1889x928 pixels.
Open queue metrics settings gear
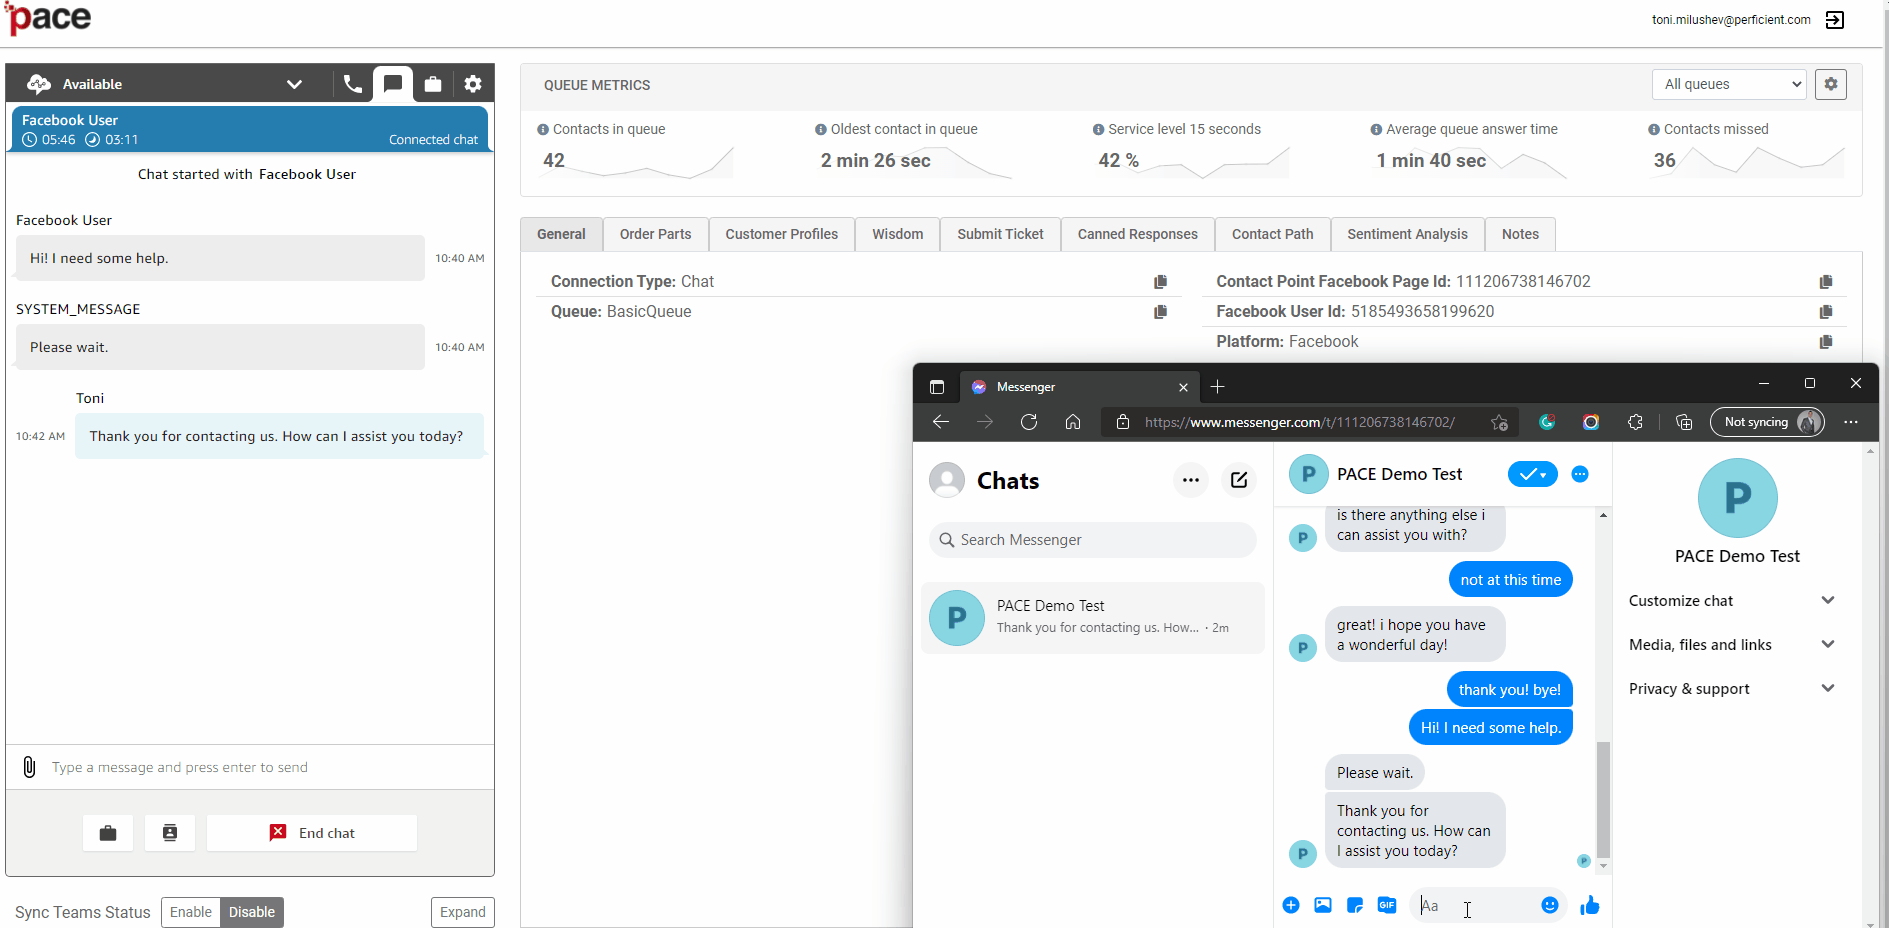pyautogui.click(x=1831, y=84)
